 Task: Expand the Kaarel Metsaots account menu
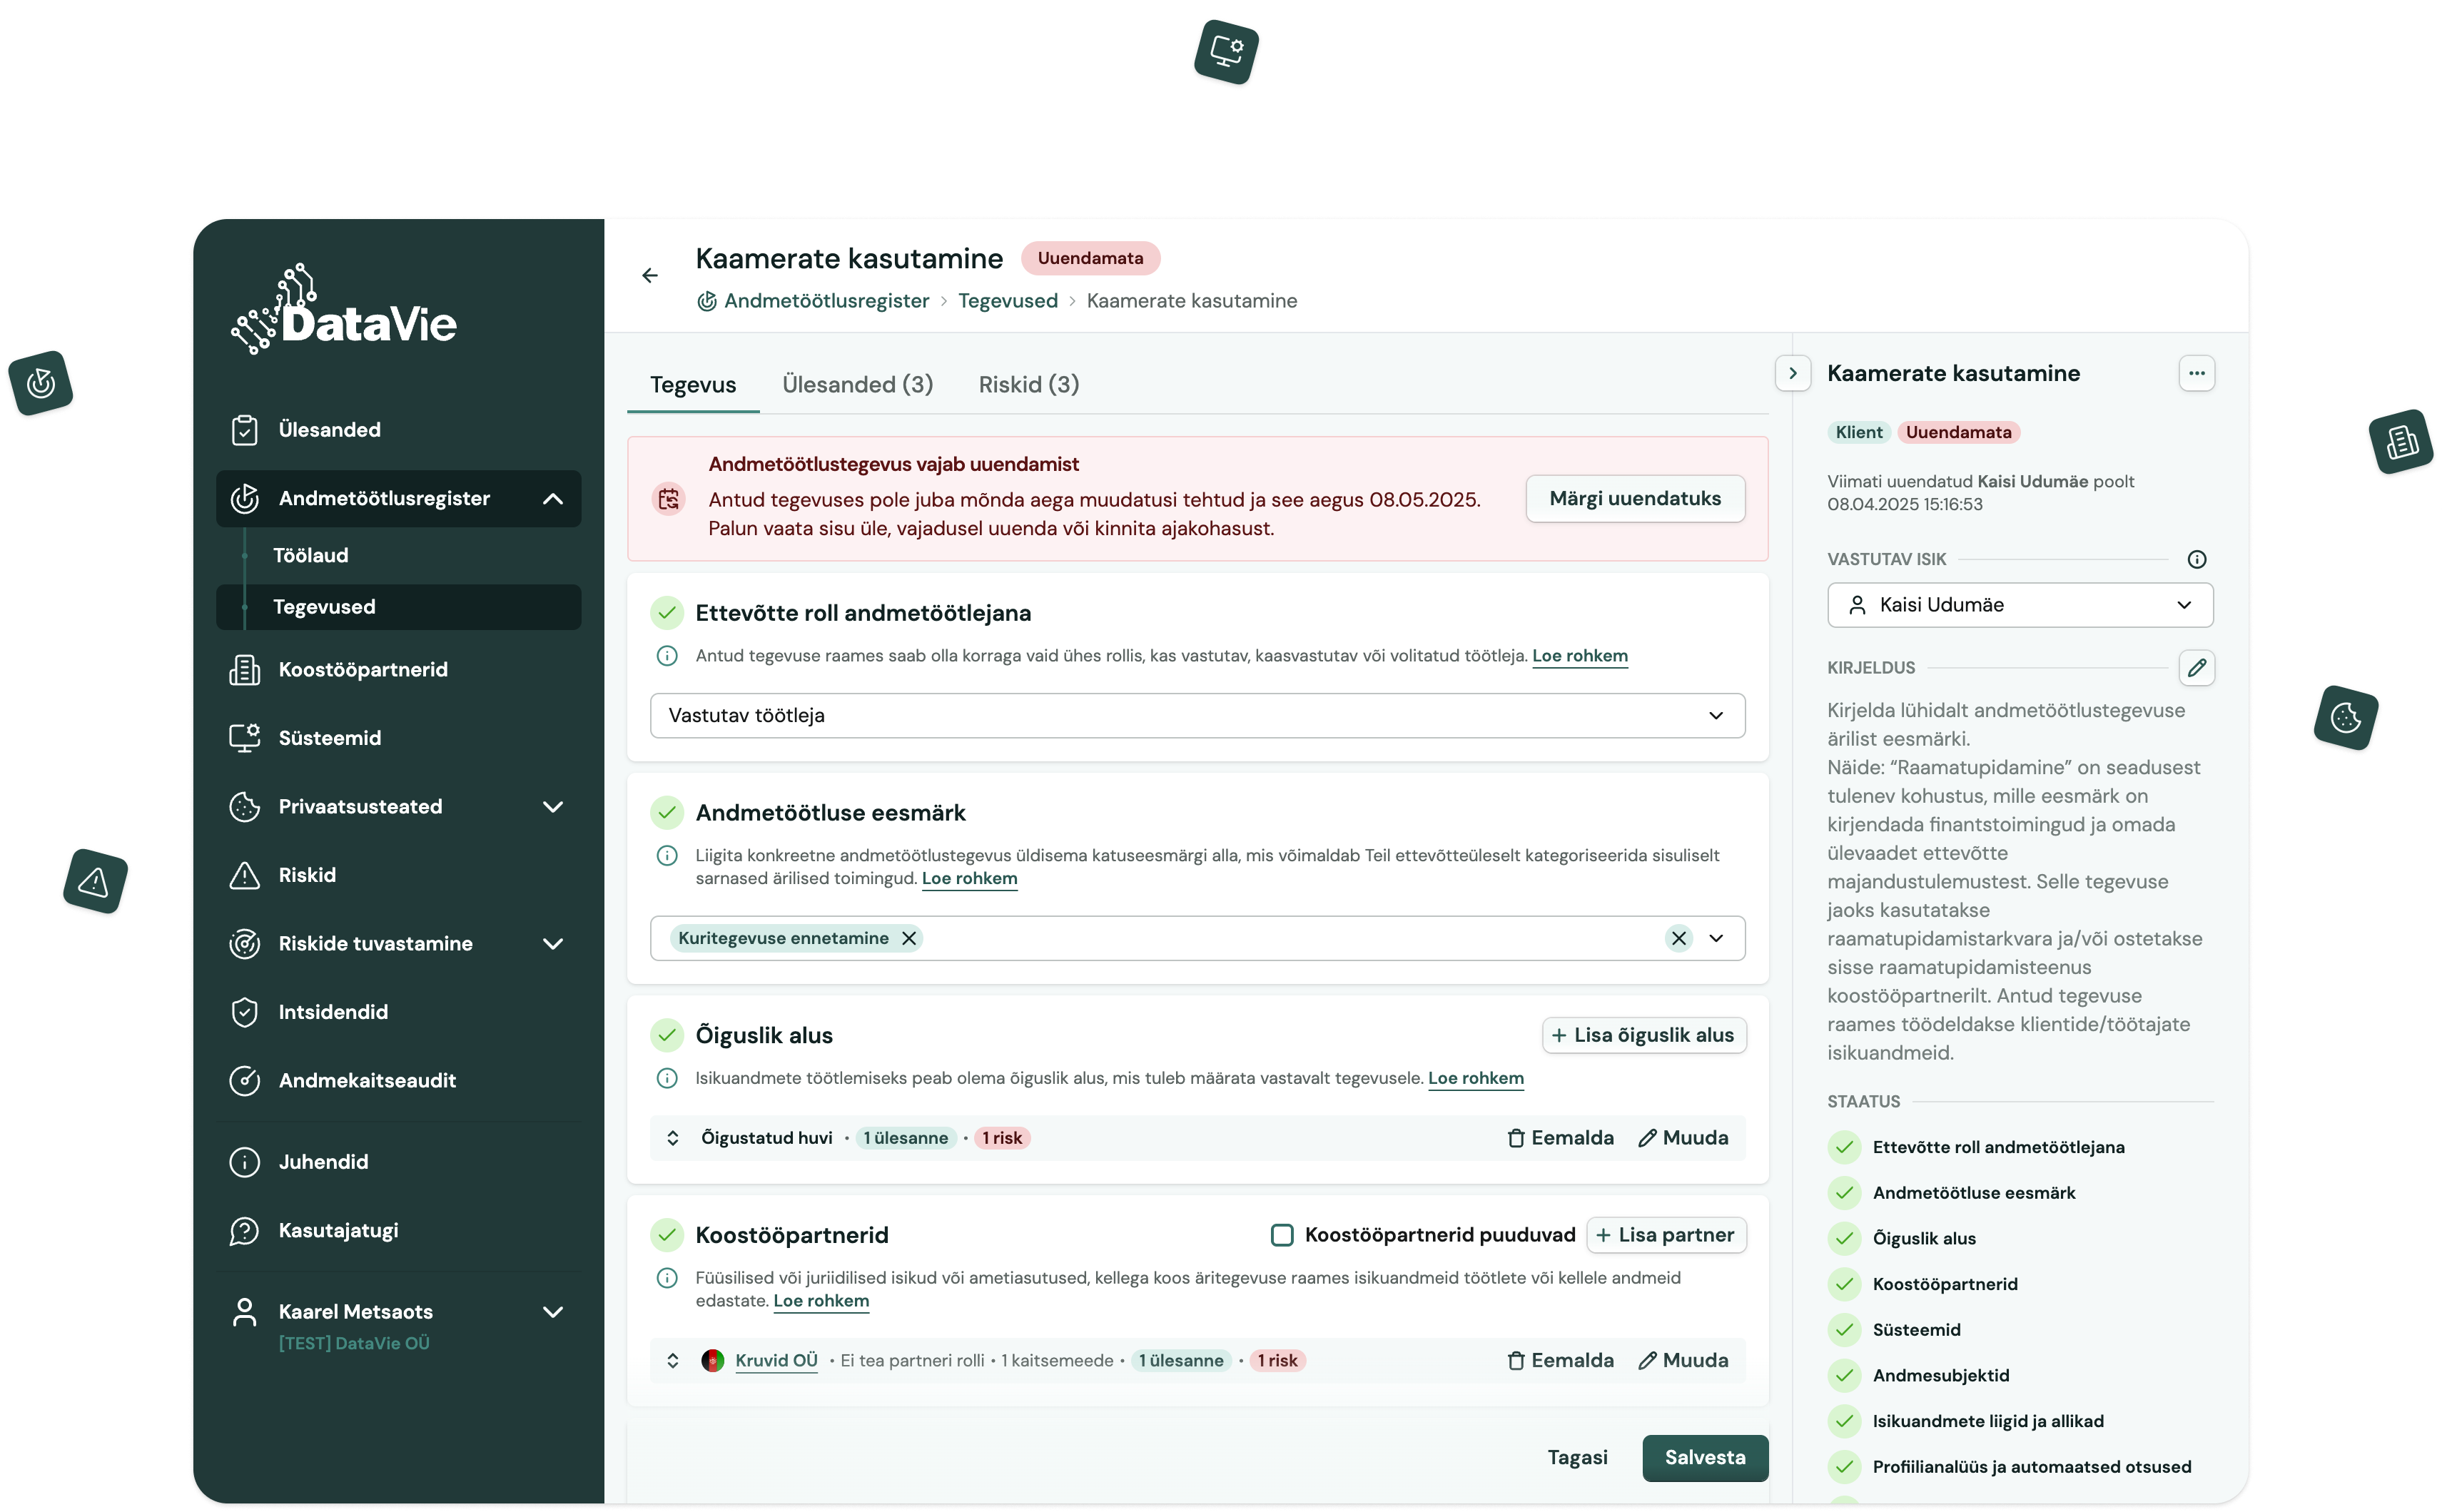(x=552, y=1312)
